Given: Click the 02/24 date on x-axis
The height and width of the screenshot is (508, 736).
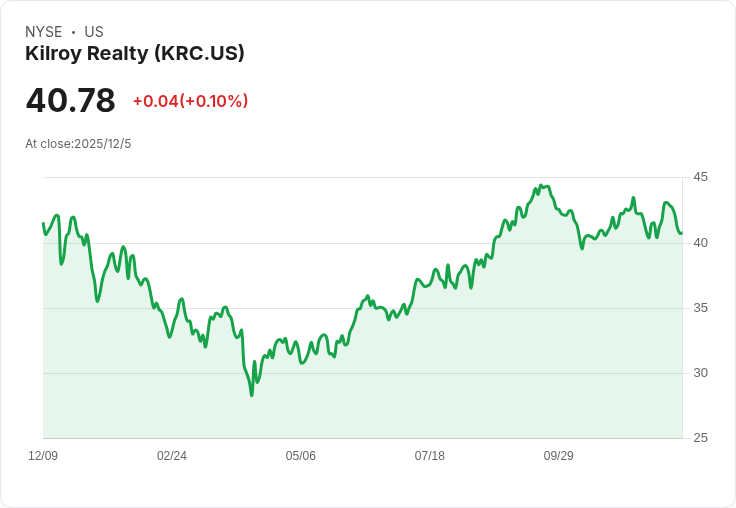Looking at the screenshot, I should [172, 456].
